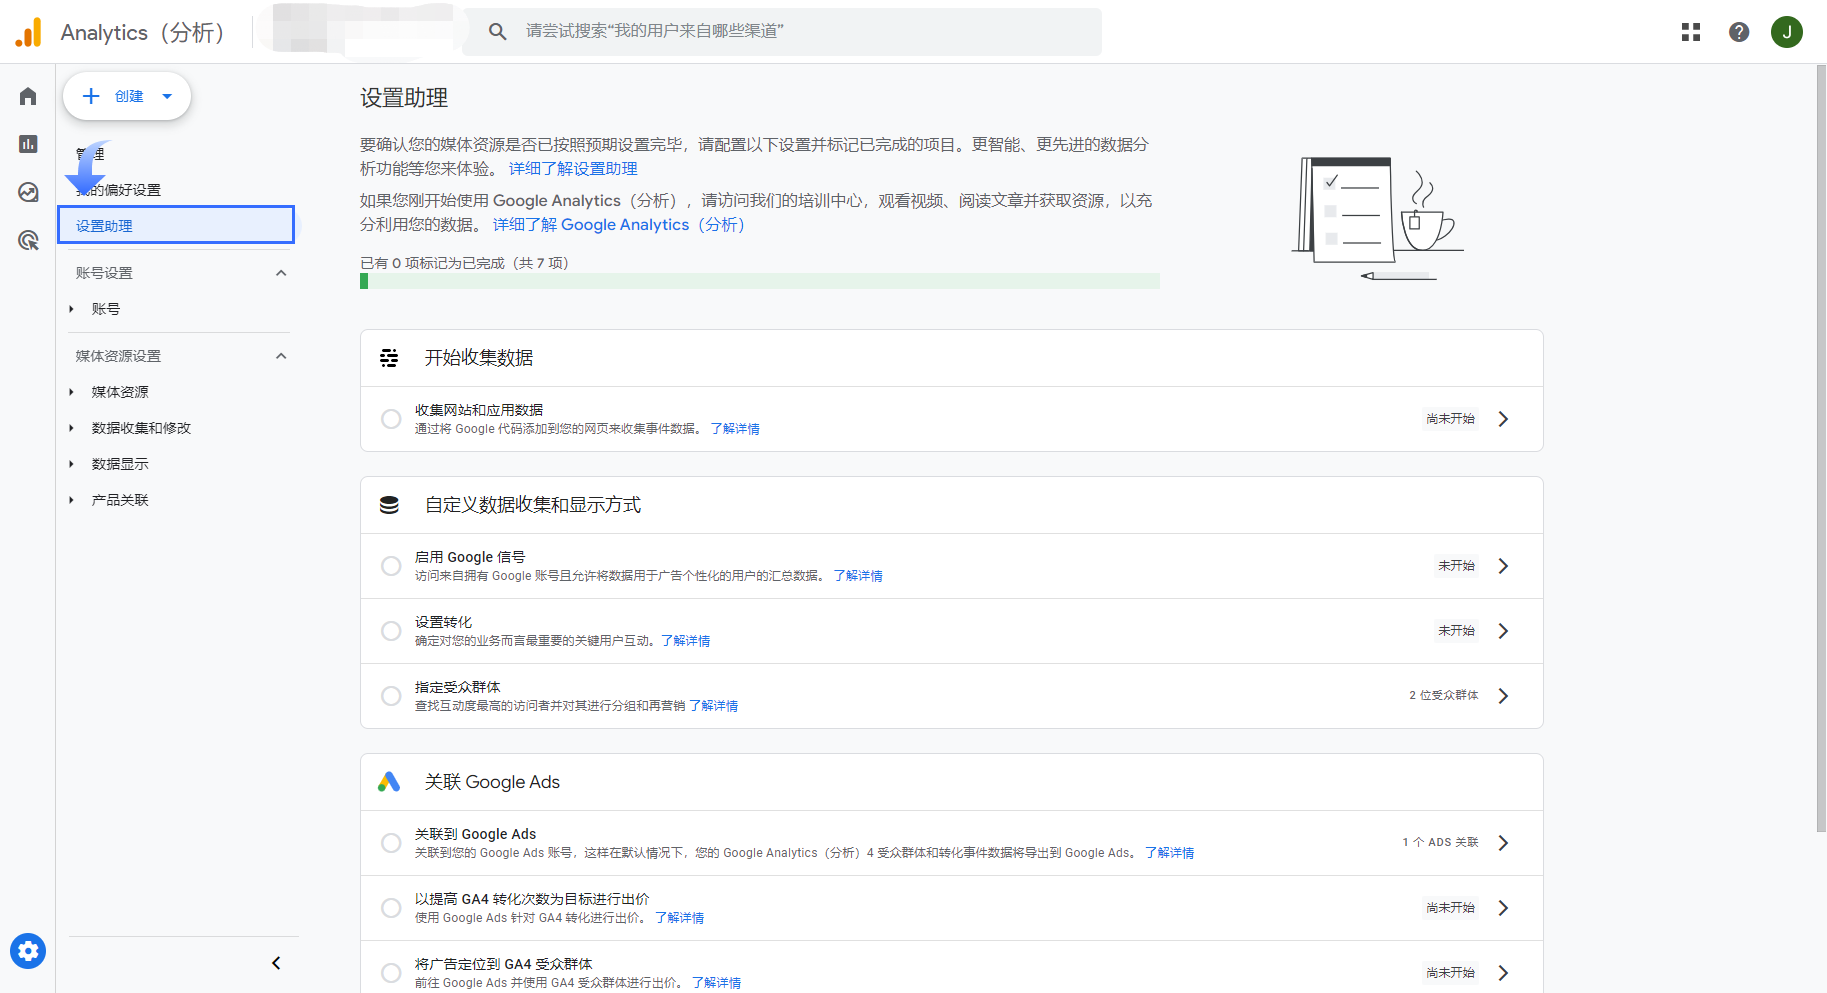Screen dimensions: 1827x993
Task: Click the page vertical scrollbar
Action: coord(1821,448)
